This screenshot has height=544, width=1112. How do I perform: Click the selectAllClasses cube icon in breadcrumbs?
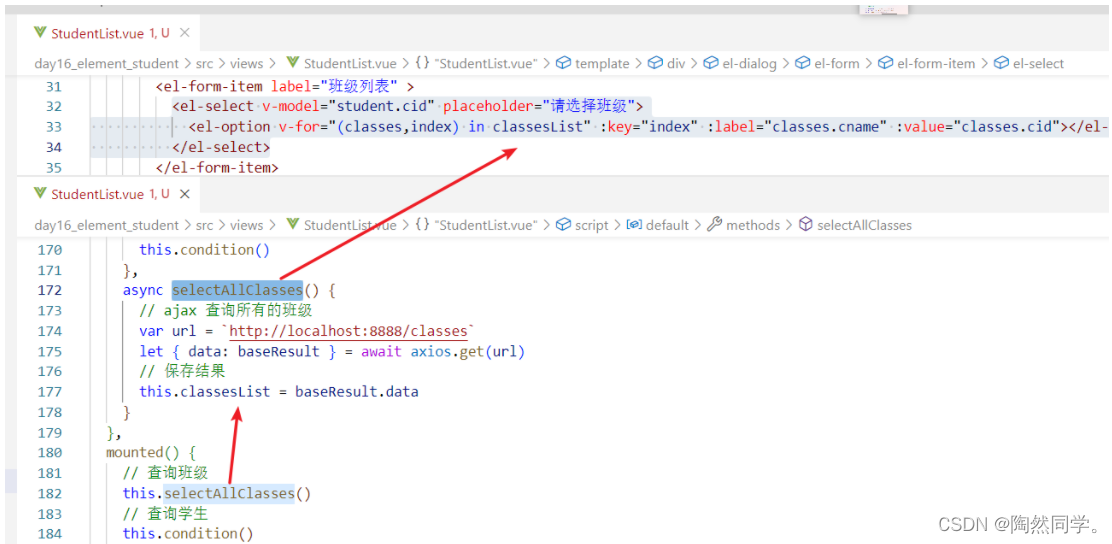pyautogui.click(x=806, y=225)
